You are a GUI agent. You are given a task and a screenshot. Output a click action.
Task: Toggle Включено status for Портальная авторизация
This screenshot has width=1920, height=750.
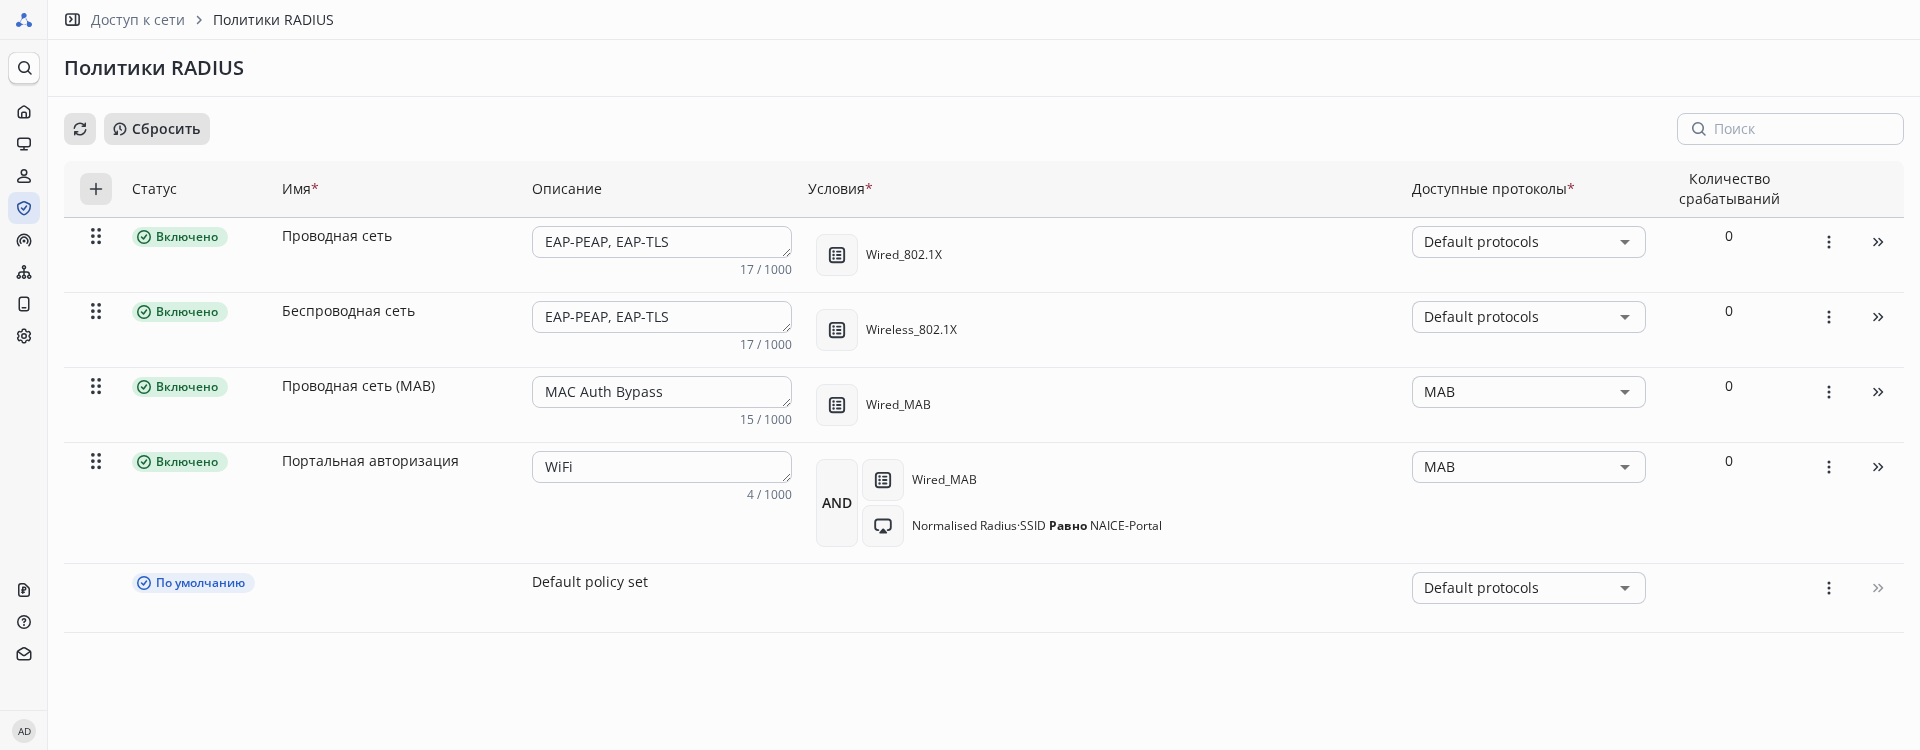[180, 462]
